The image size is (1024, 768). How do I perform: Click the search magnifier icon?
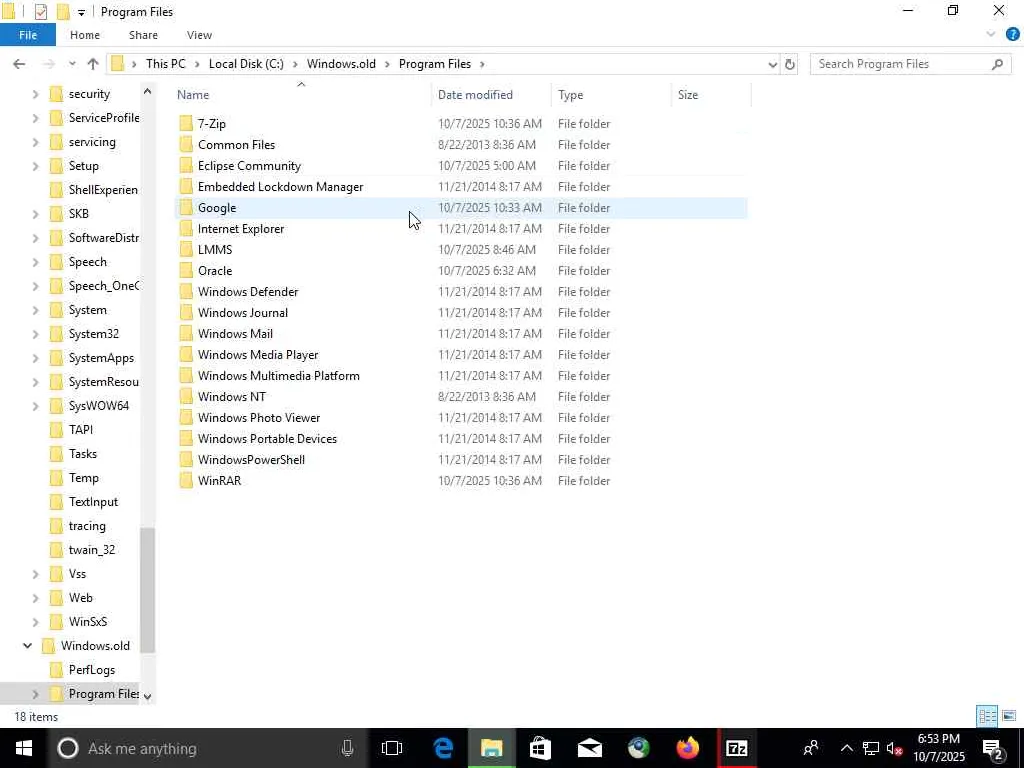tap(997, 64)
